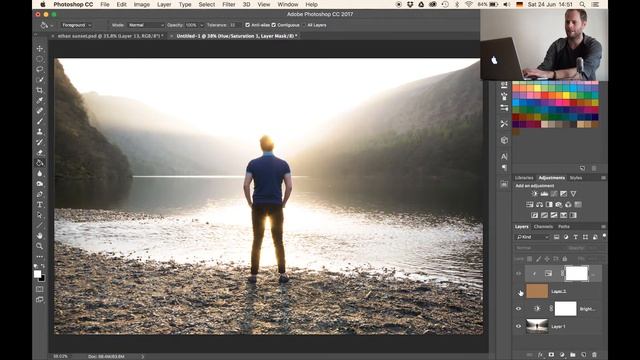The width and height of the screenshot is (640, 360).
Task: Open the Adjustments panel options menu
Action: pos(603,178)
